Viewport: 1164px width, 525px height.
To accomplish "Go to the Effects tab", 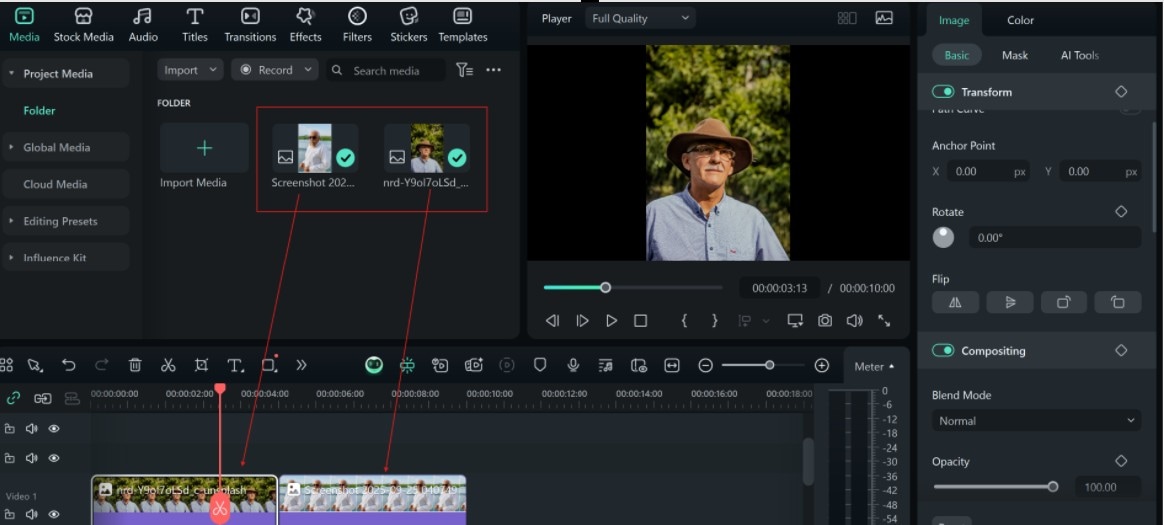I will pyautogui.click(x=305, y=25).
